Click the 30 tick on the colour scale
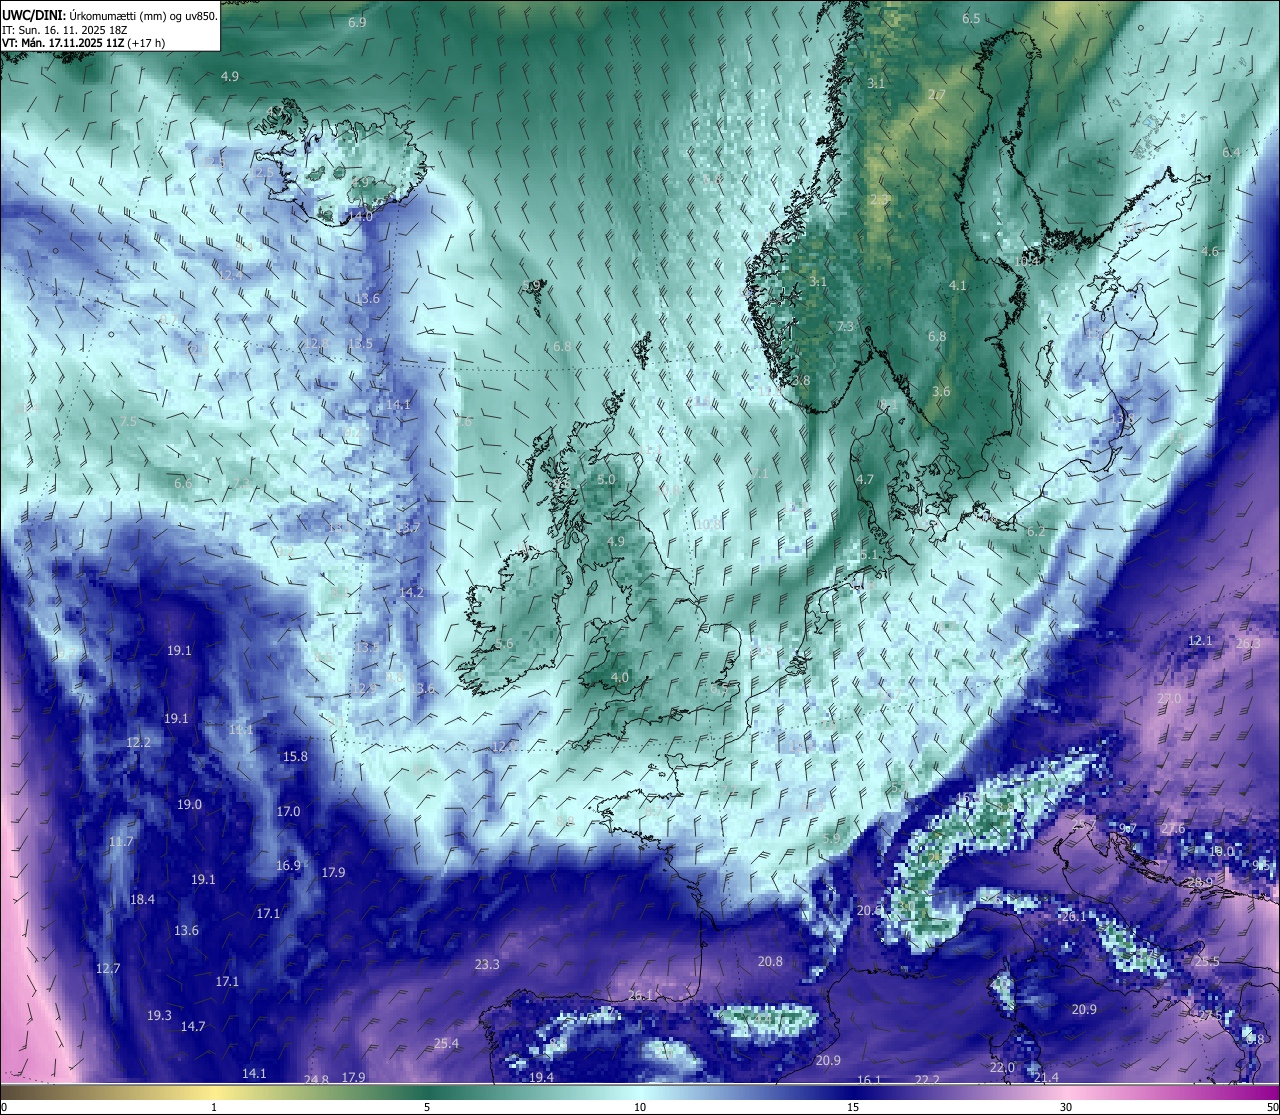The image size is (1280, 1115). click(1066, 1107)
